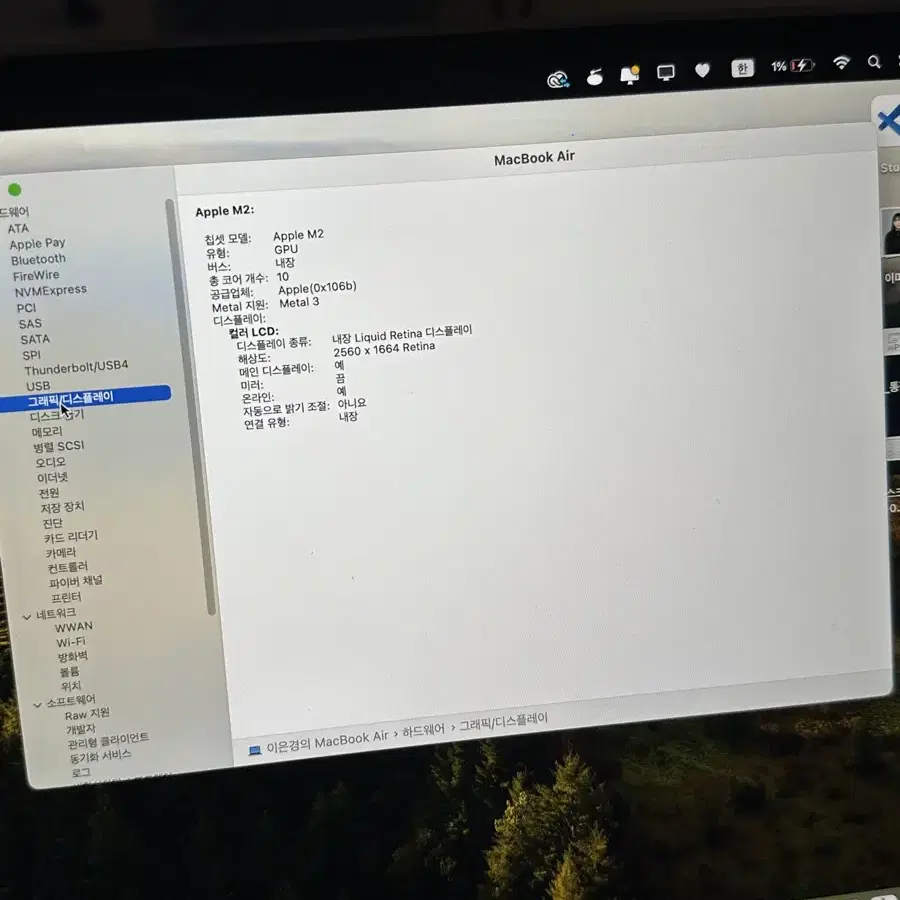Go to 하드웨어 in the path bar
This screenshot has width=900, height=900.
(423, 731)
